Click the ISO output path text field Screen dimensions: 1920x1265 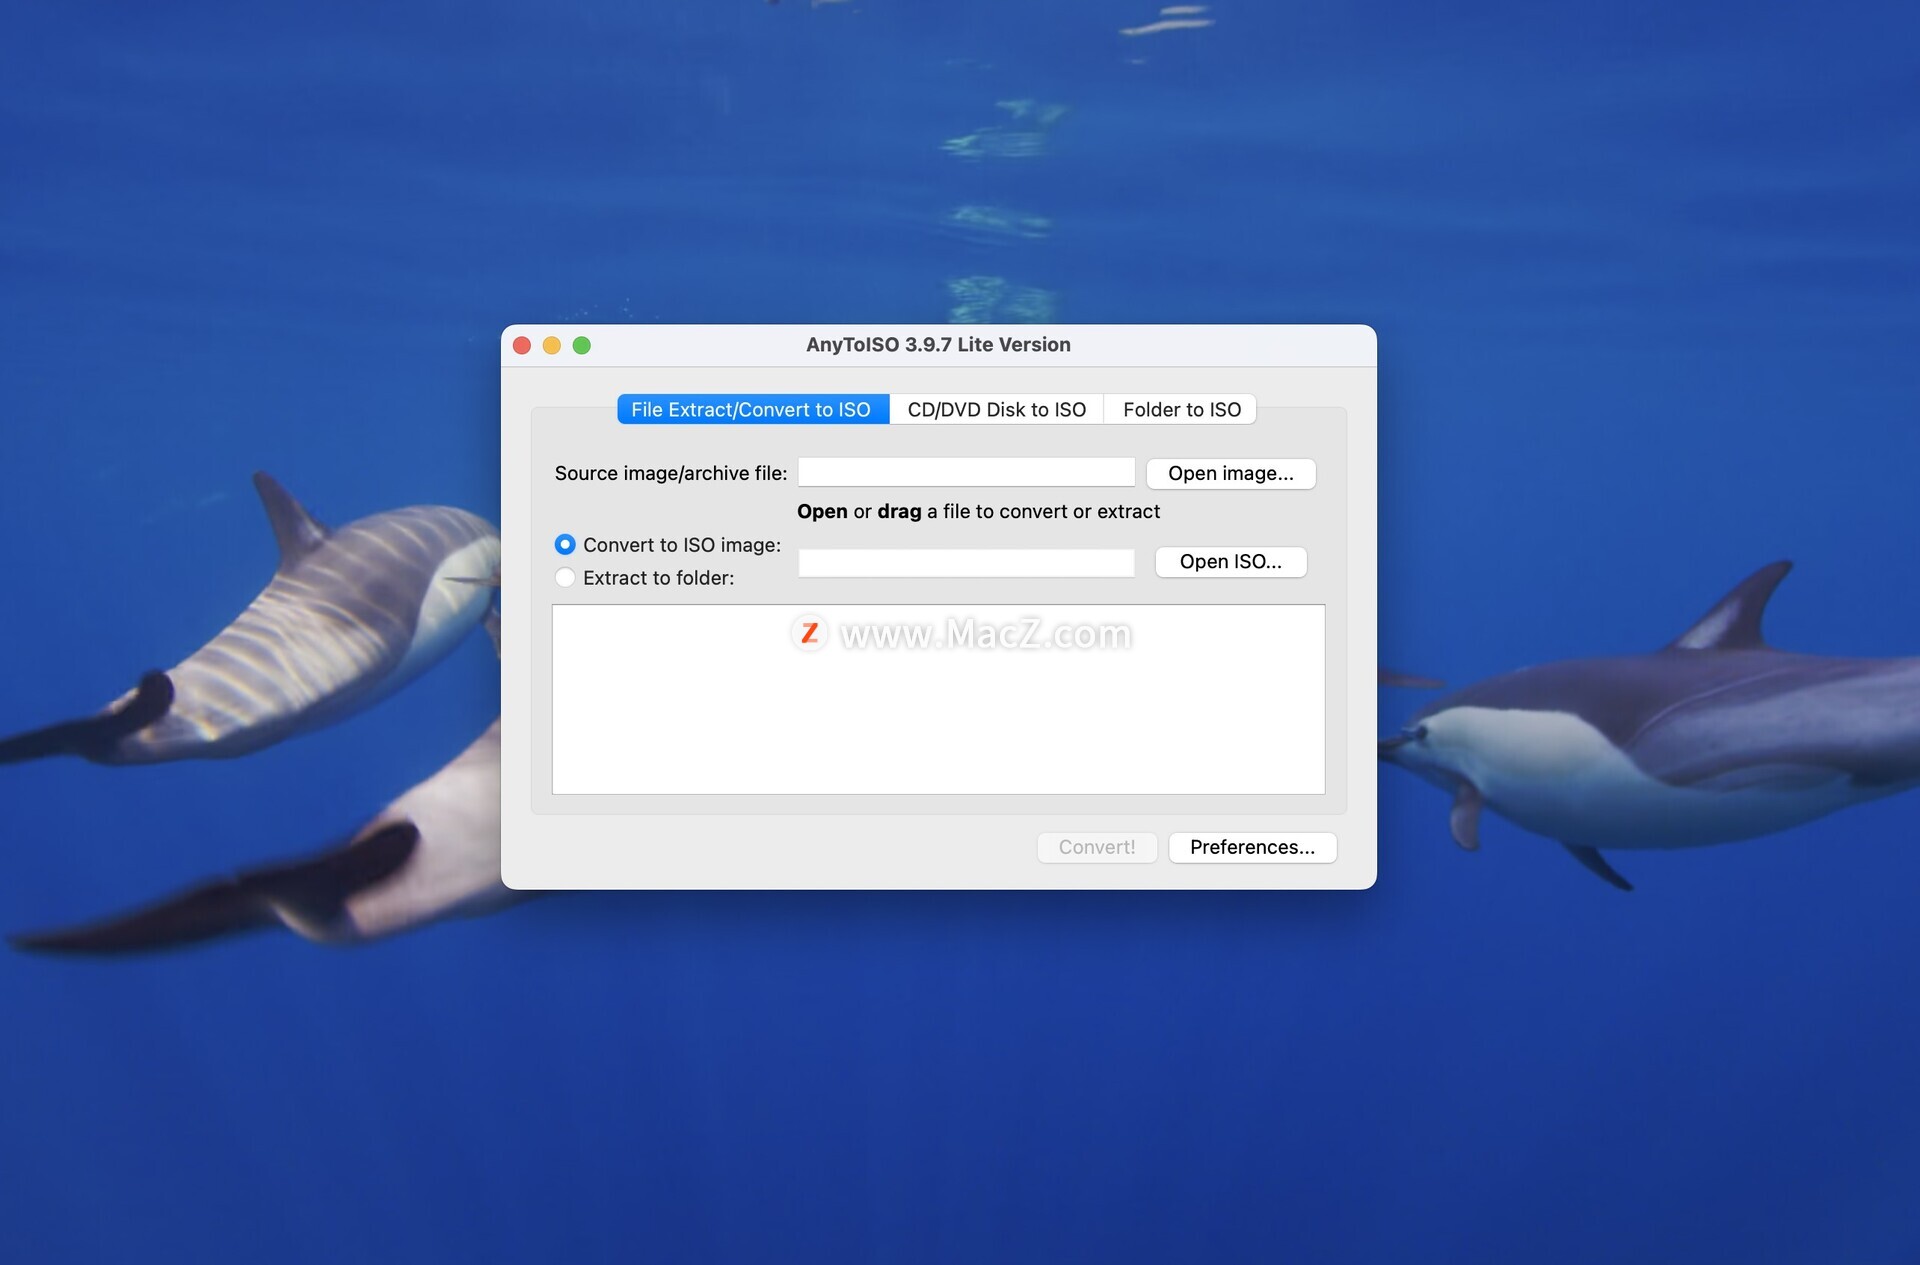click(x=966, y=562)
